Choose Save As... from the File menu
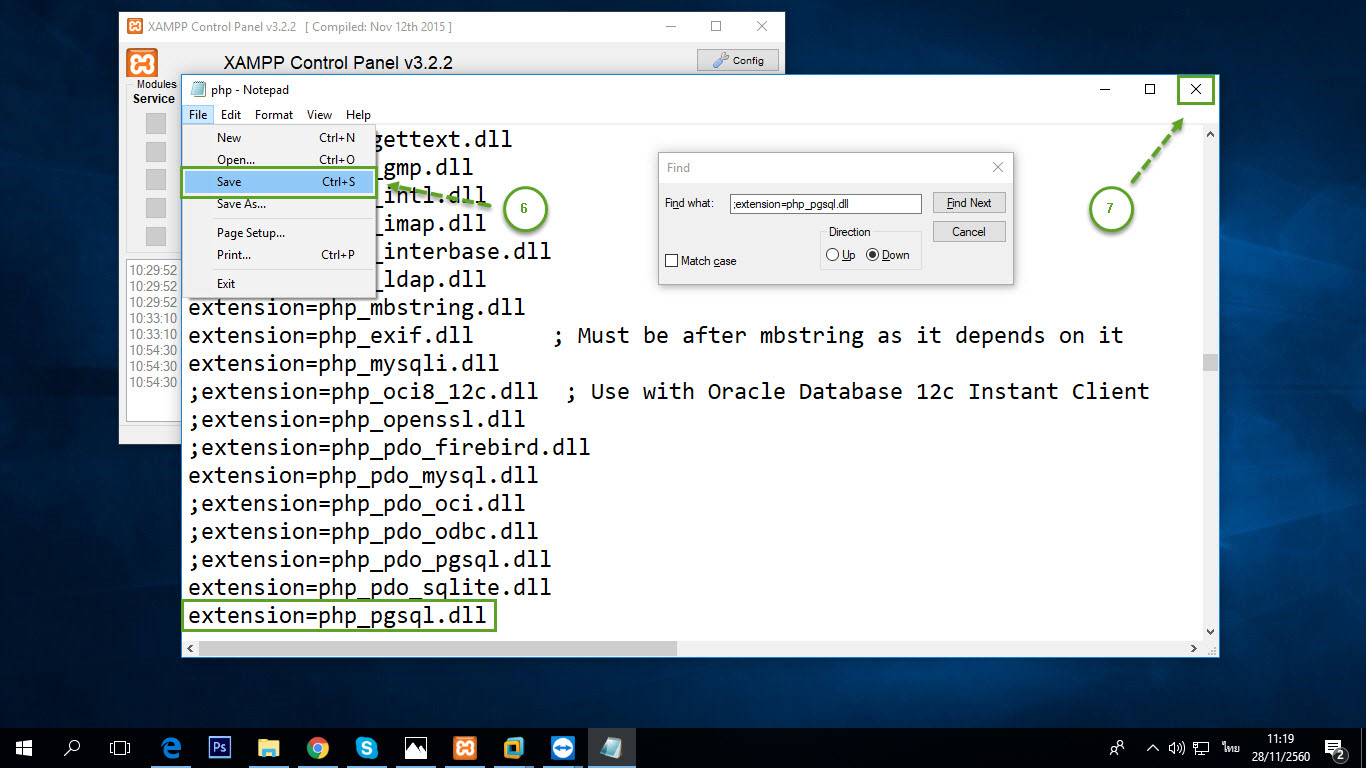Screen dimensions: 1366x768 tap(279, 204)
